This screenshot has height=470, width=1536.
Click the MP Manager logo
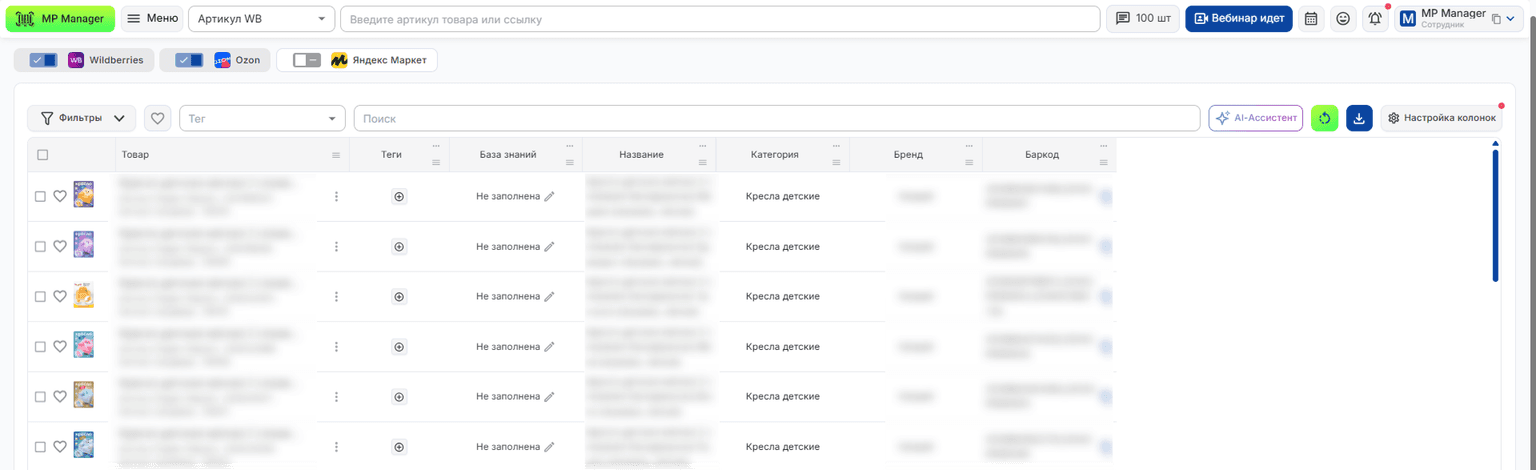click(60, 18)
